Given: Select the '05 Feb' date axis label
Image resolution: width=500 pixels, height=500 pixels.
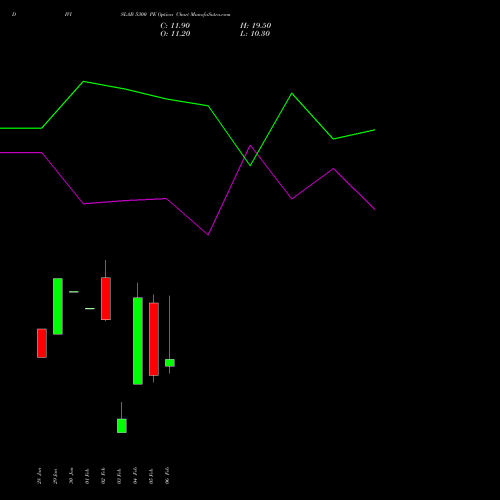Looking at the screenshot, I should click(151, 476).
